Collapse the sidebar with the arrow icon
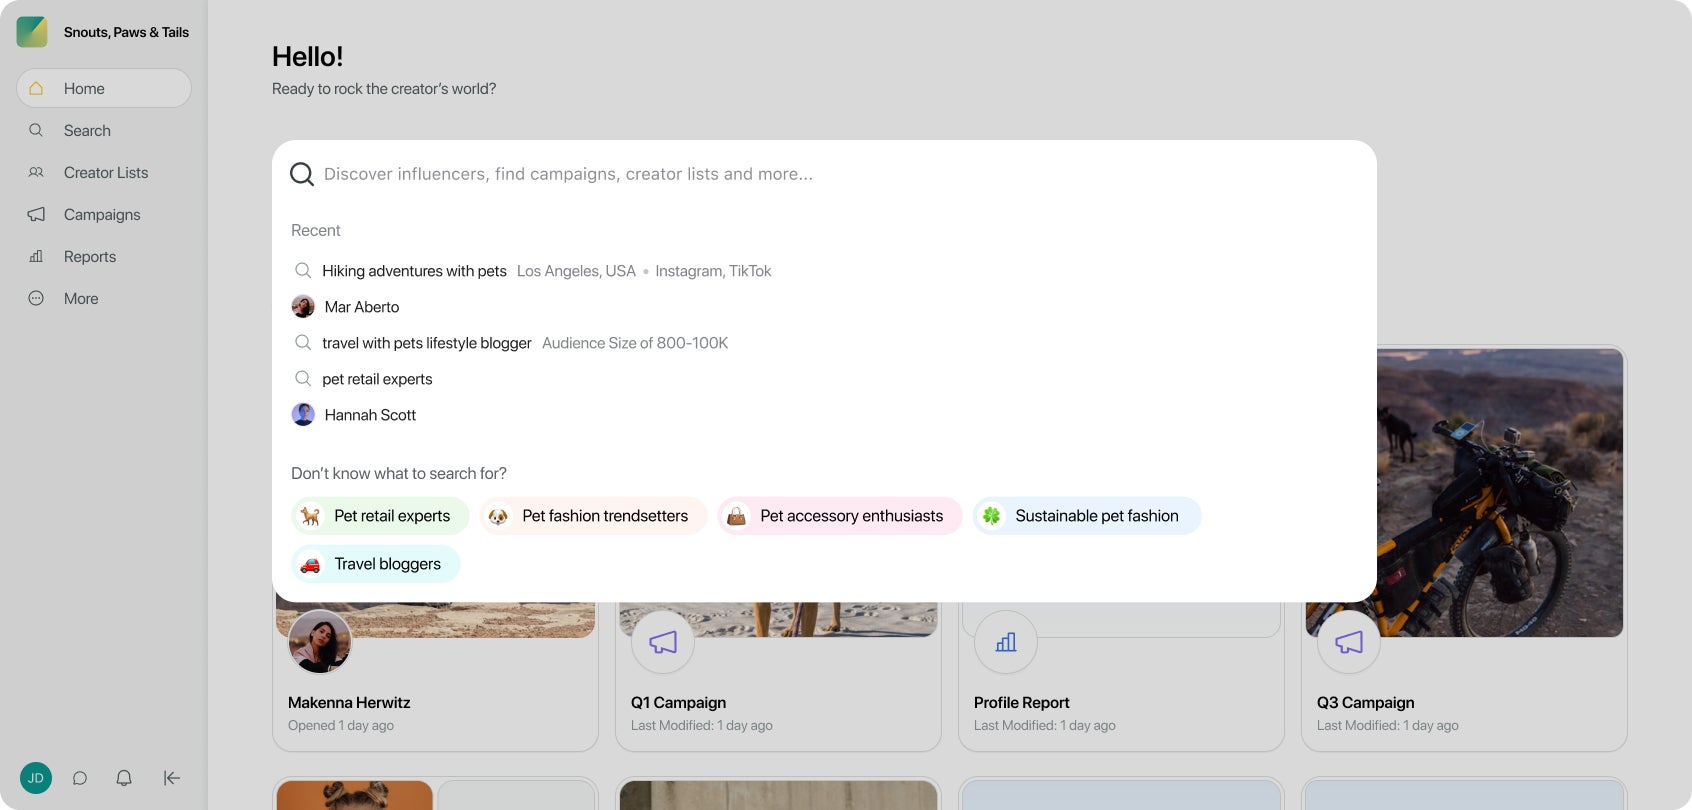Image resolution: width=1692 pixels, height=810 pixels. click(x=172, y=778)
